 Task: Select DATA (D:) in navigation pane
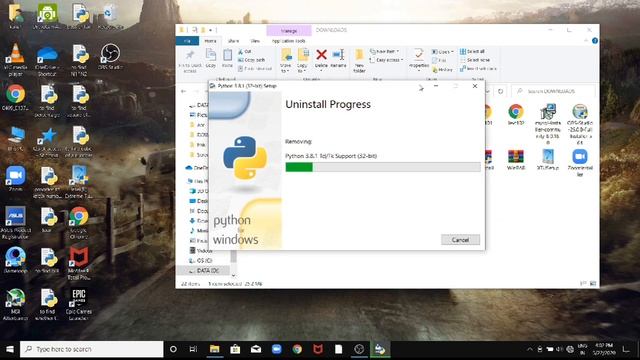203,270
